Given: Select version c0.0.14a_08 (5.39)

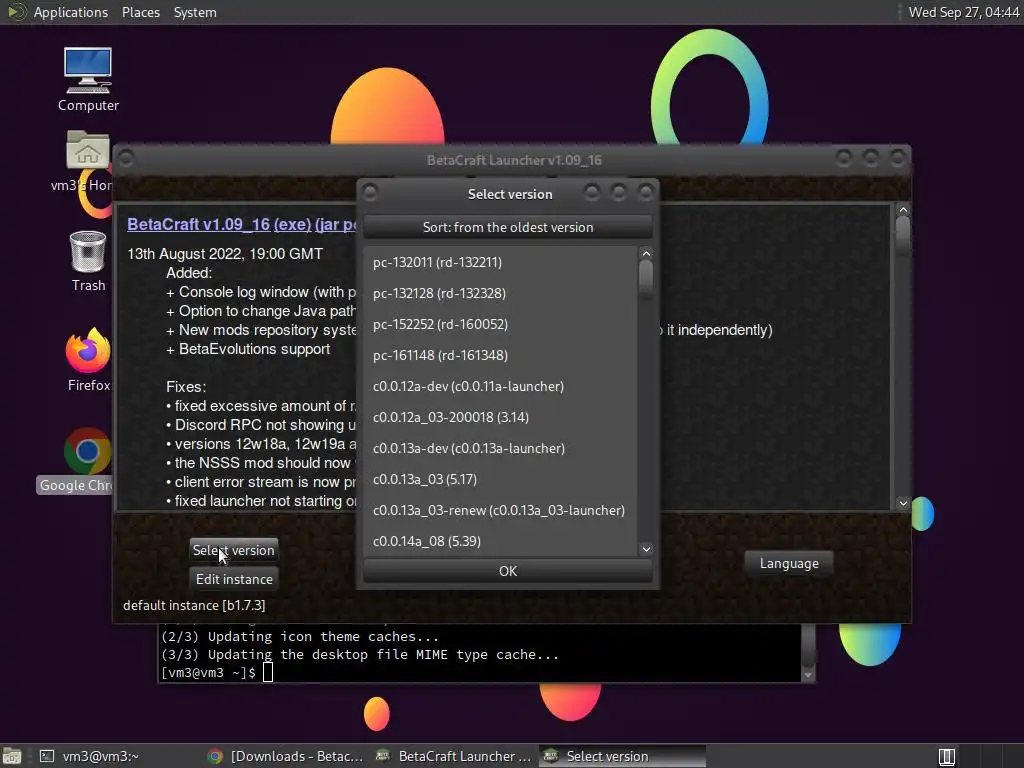Looking at the screenshot, I should 500,541.
